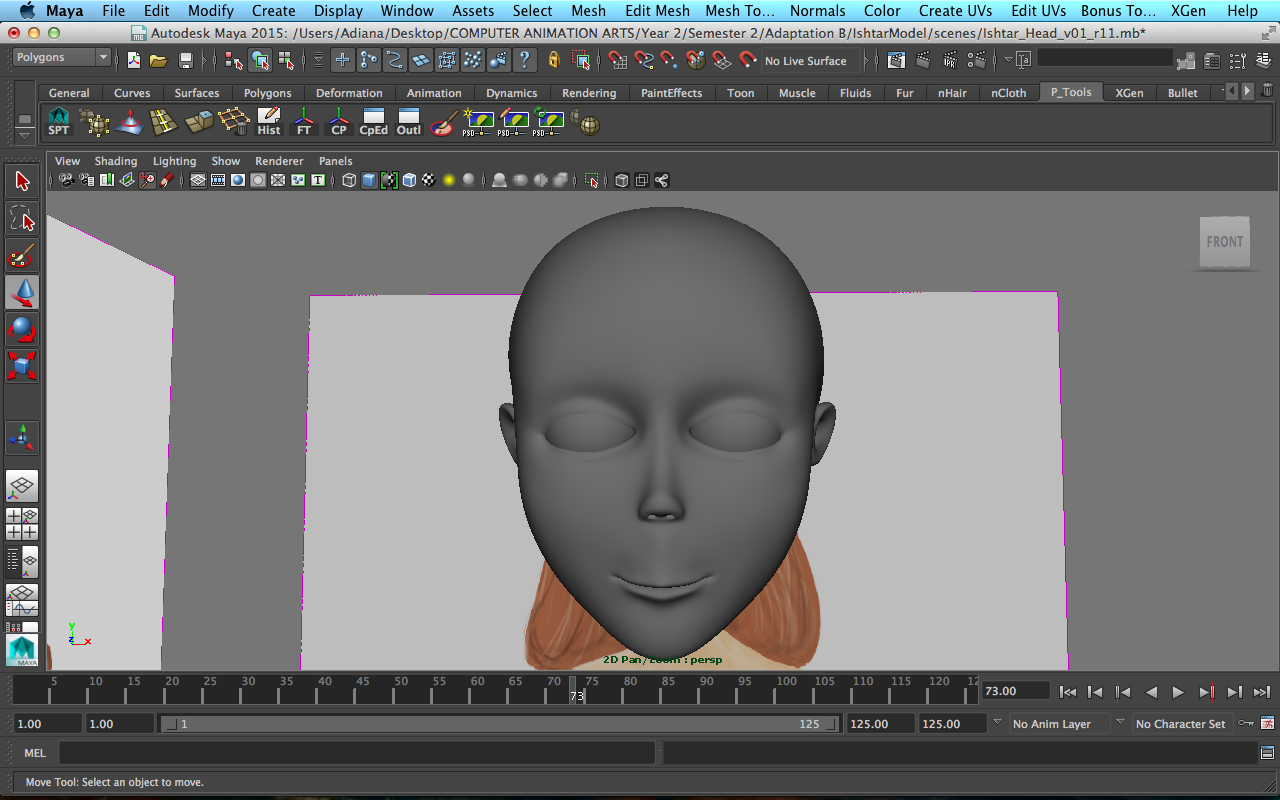
Task: Select the Scale tool in the toolbox
Action: click(x=22, y=365)
